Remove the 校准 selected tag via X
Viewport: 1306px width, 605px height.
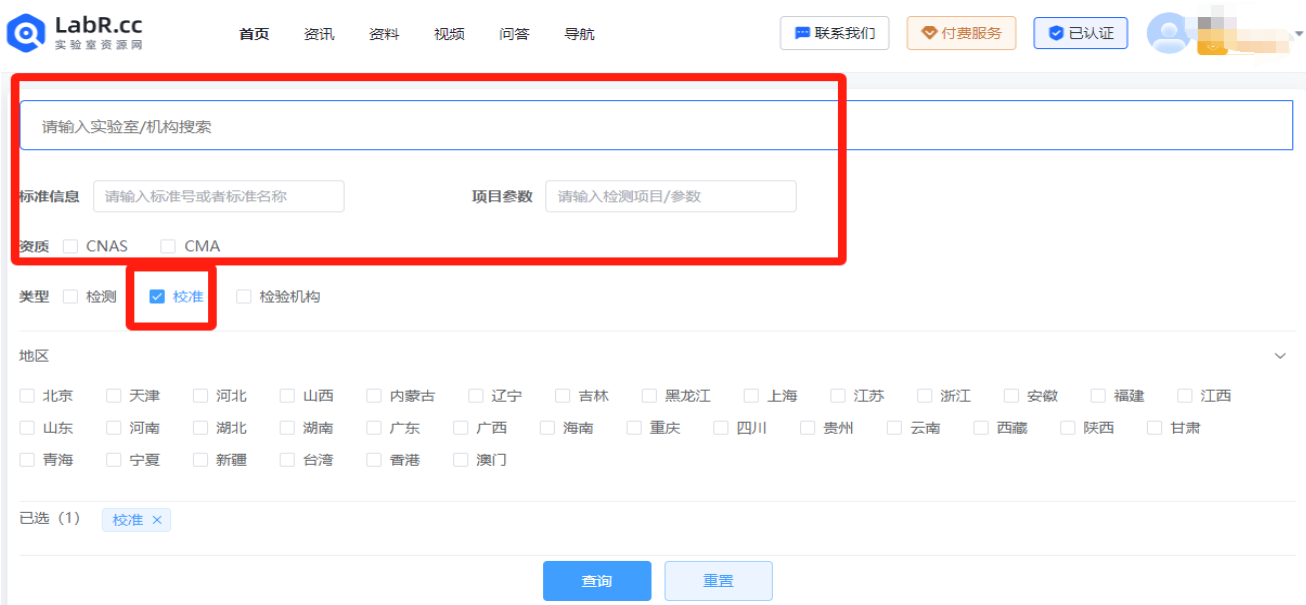click(157, 520)
